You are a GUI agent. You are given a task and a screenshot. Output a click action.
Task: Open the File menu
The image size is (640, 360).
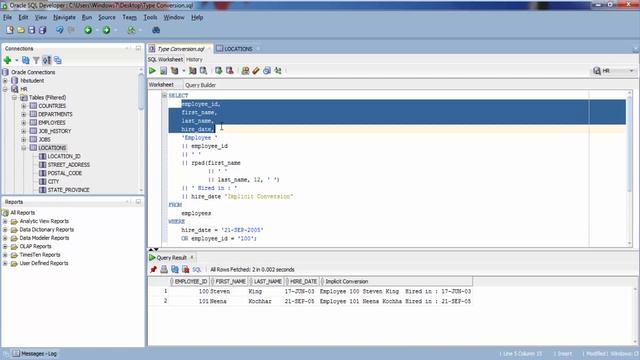pos(7,18)
